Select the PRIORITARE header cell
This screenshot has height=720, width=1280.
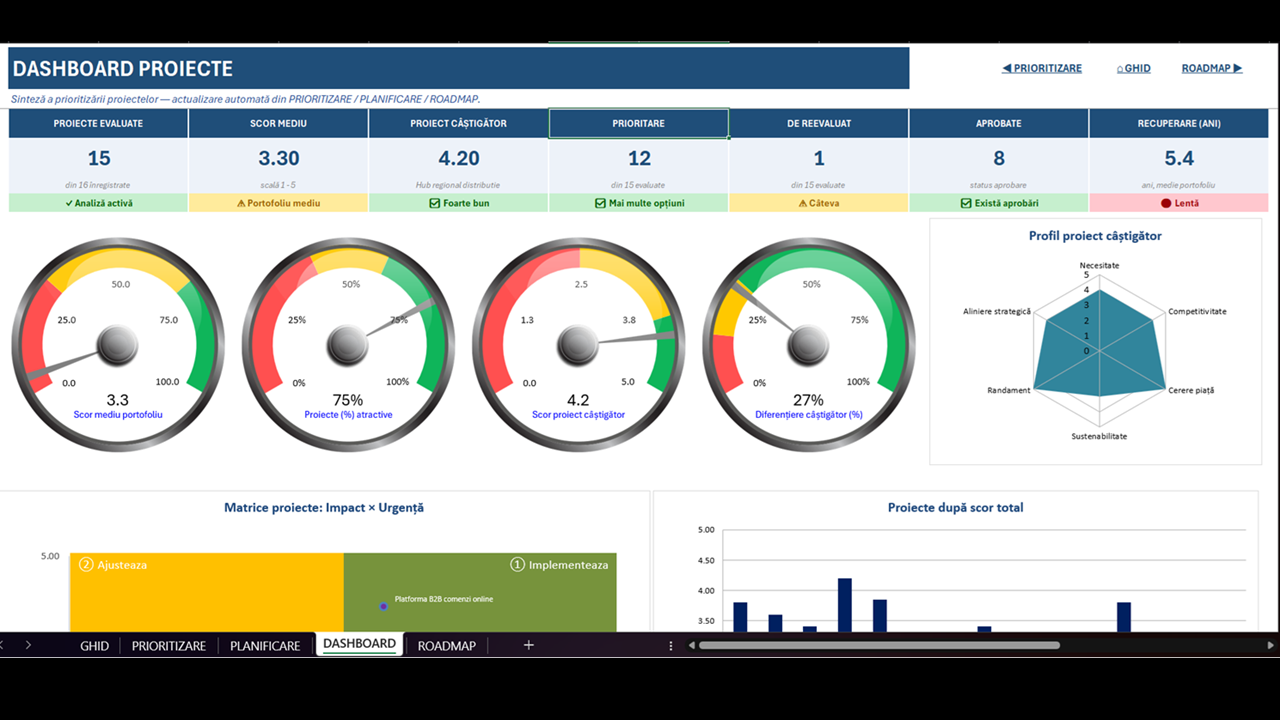[639, 123]
